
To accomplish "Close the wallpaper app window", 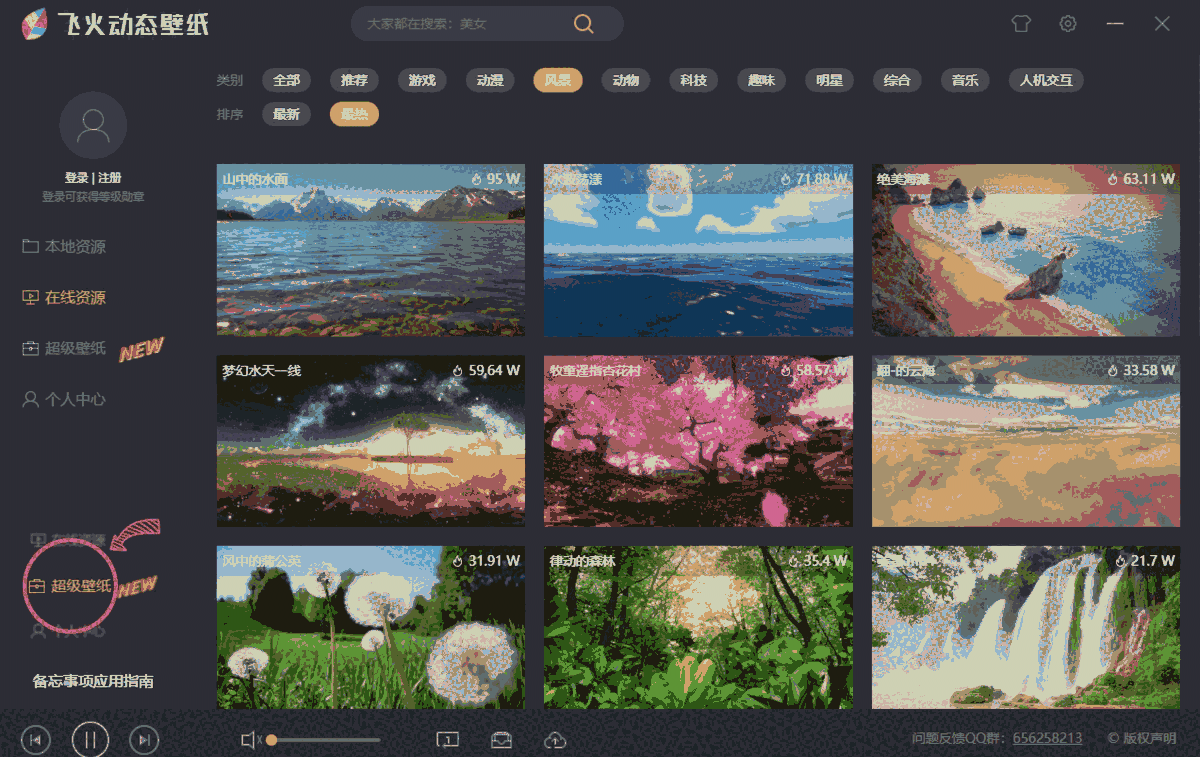I will (x=1162, y=24).
